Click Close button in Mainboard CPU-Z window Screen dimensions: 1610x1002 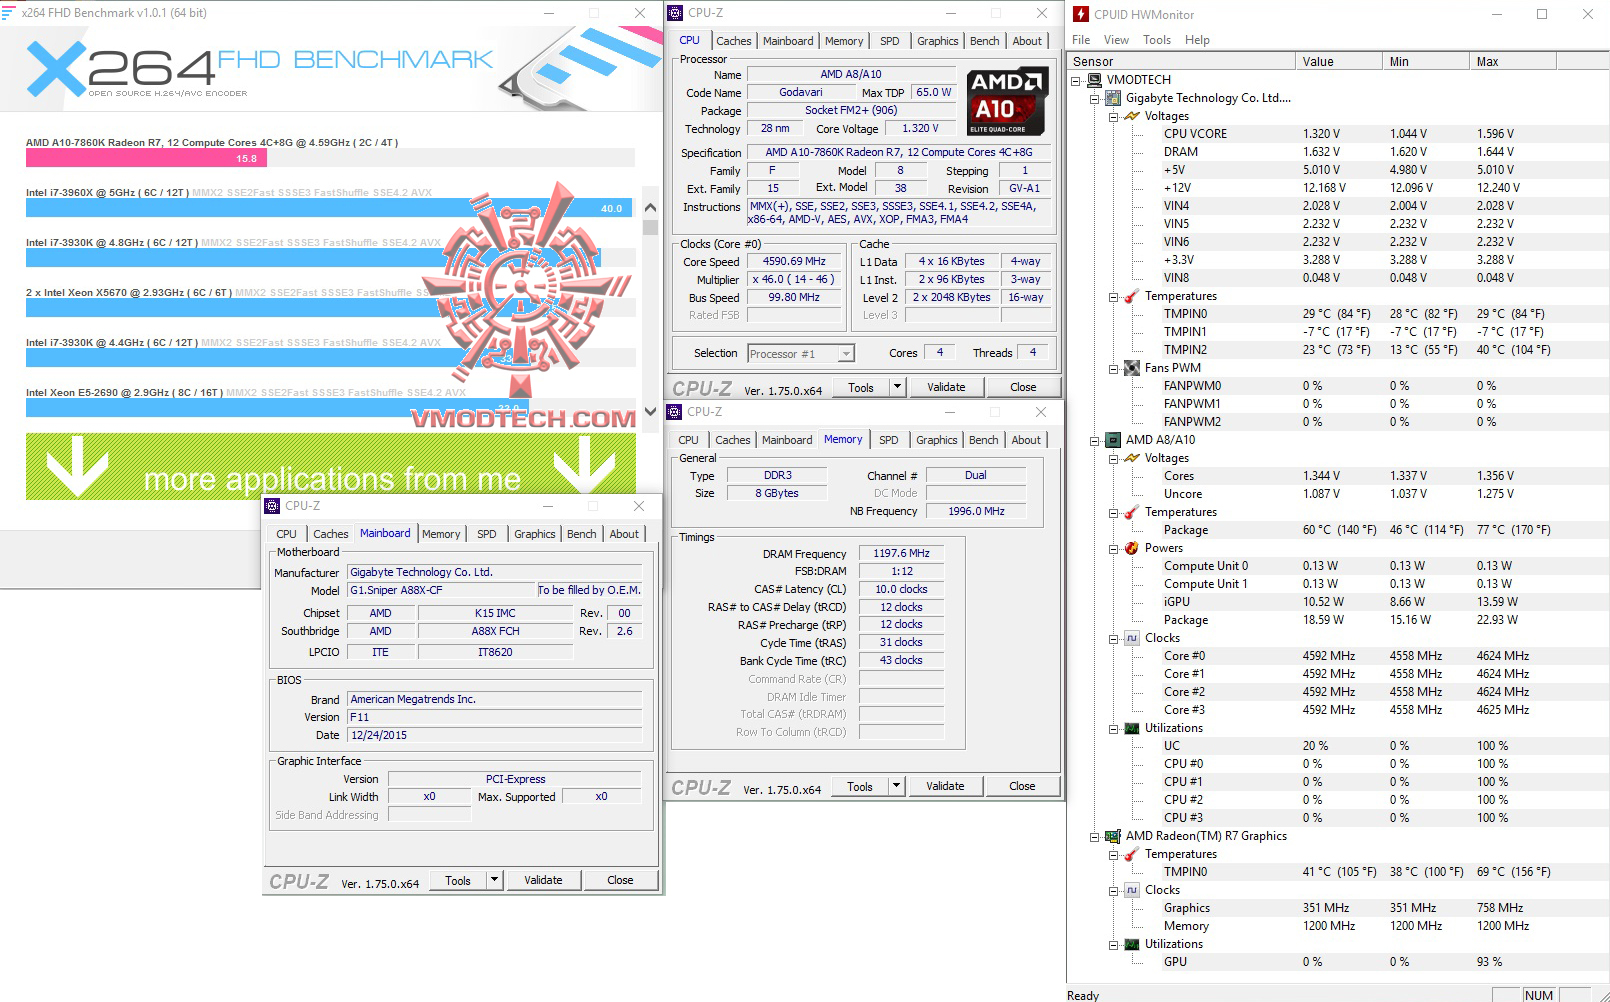pos(620,880)
